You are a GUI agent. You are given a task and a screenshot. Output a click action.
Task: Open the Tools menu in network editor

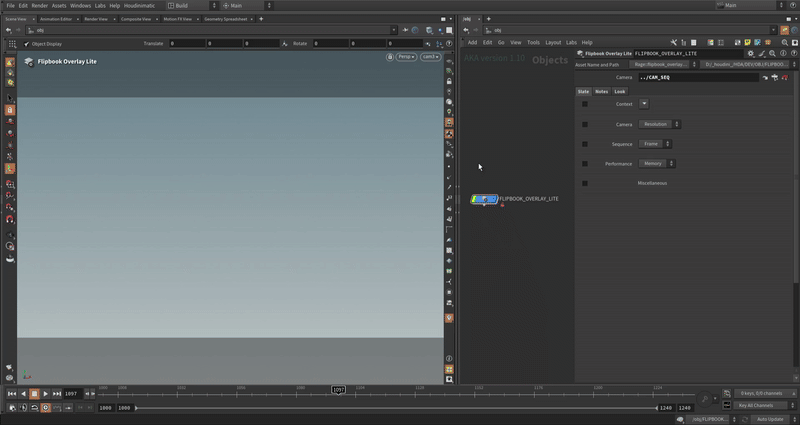tap(533, 42)
